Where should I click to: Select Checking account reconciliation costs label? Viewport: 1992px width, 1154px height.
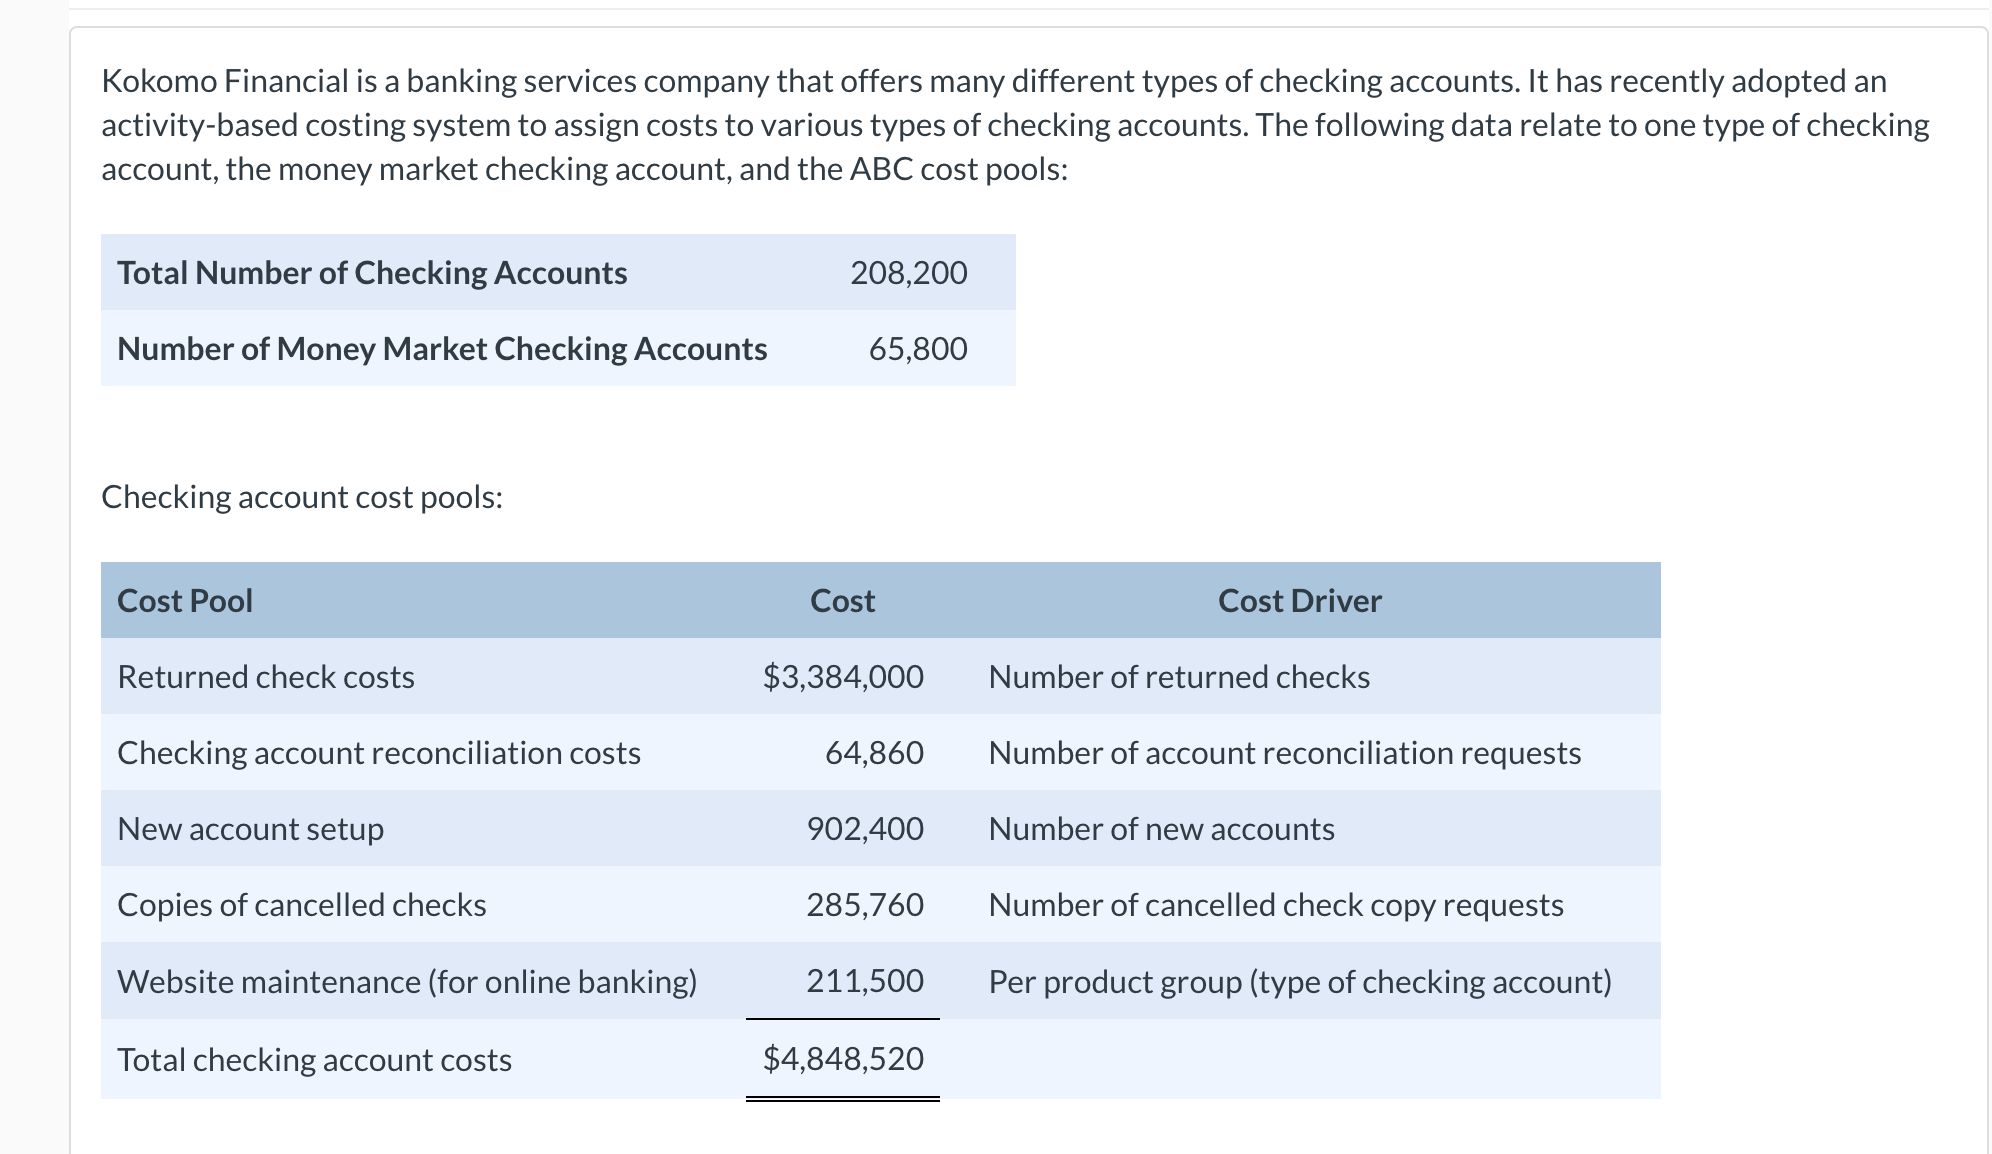379,753
